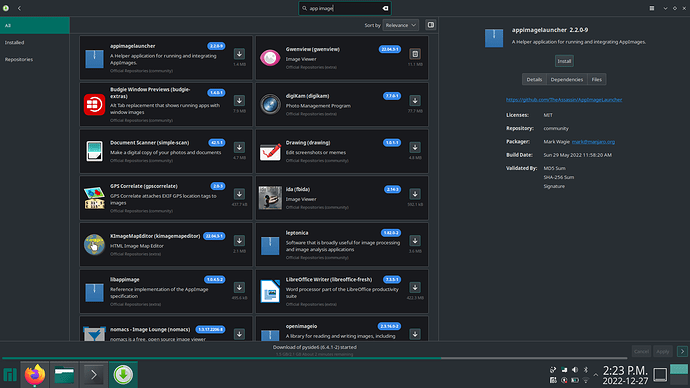Mark libappimage for installation
This screenshot has width=690, height=388.
pos(239,287)
